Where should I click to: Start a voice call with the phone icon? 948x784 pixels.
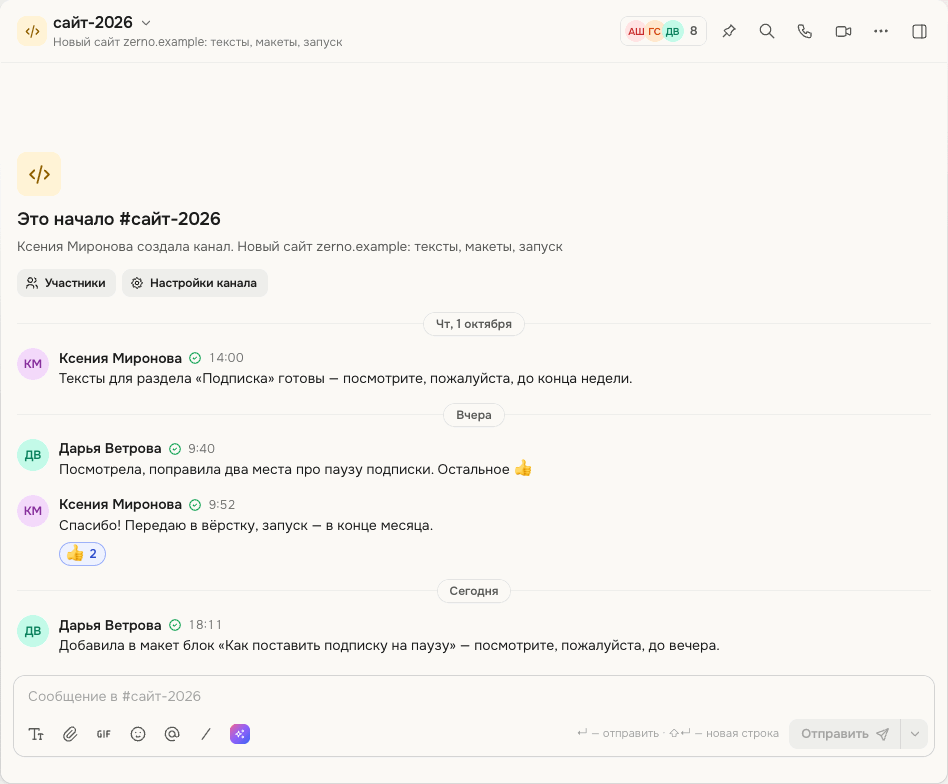(x=805, y=31)
